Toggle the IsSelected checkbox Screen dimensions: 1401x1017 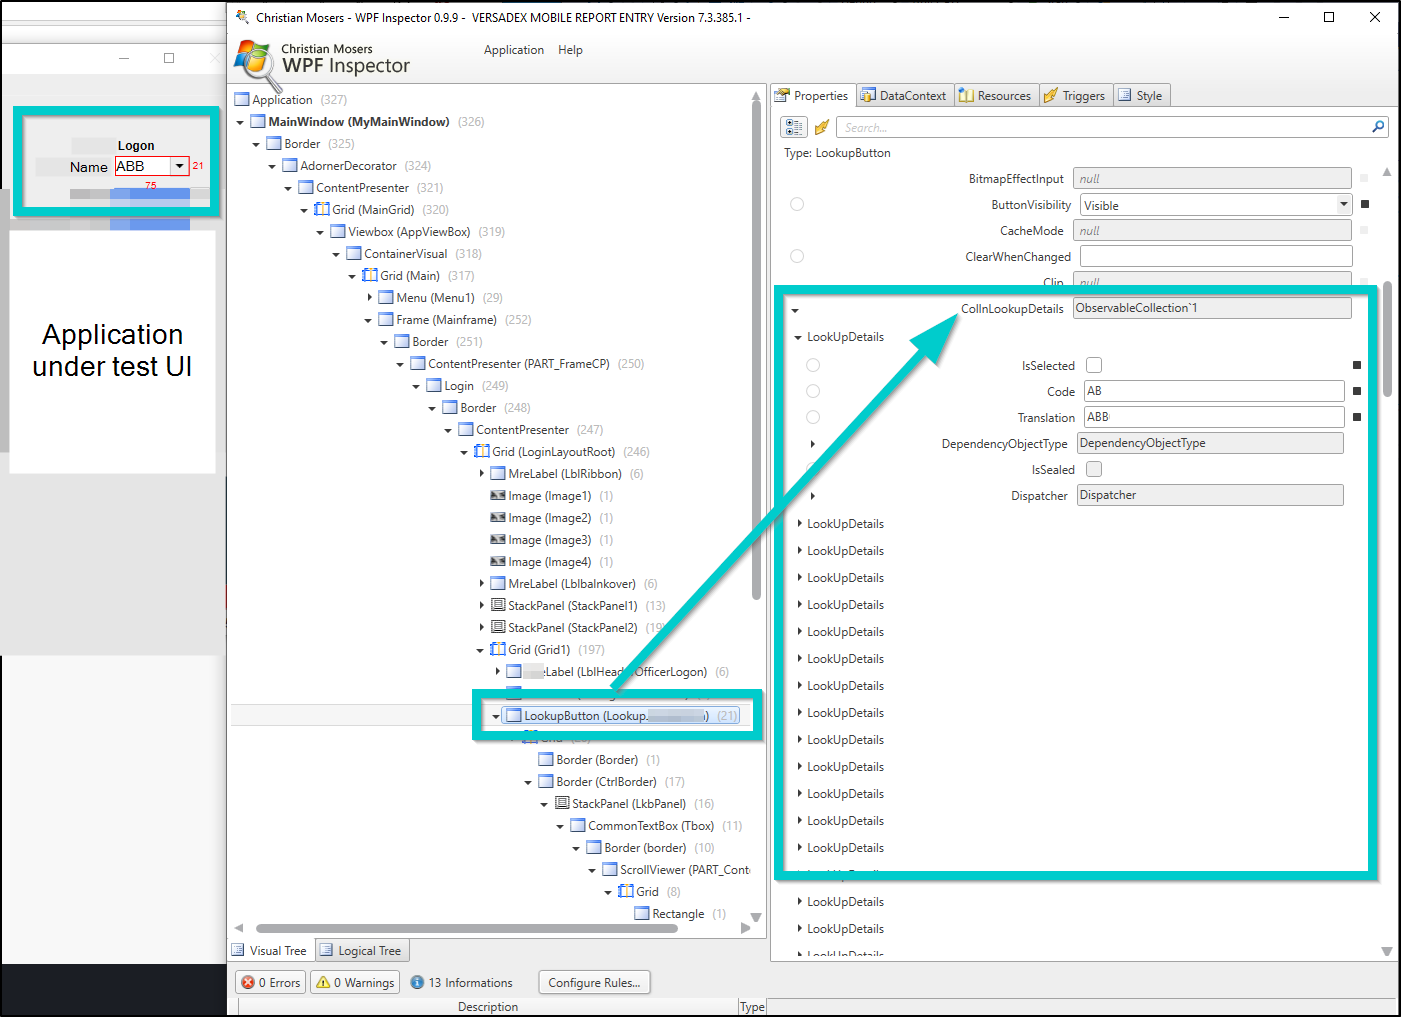1094,365
